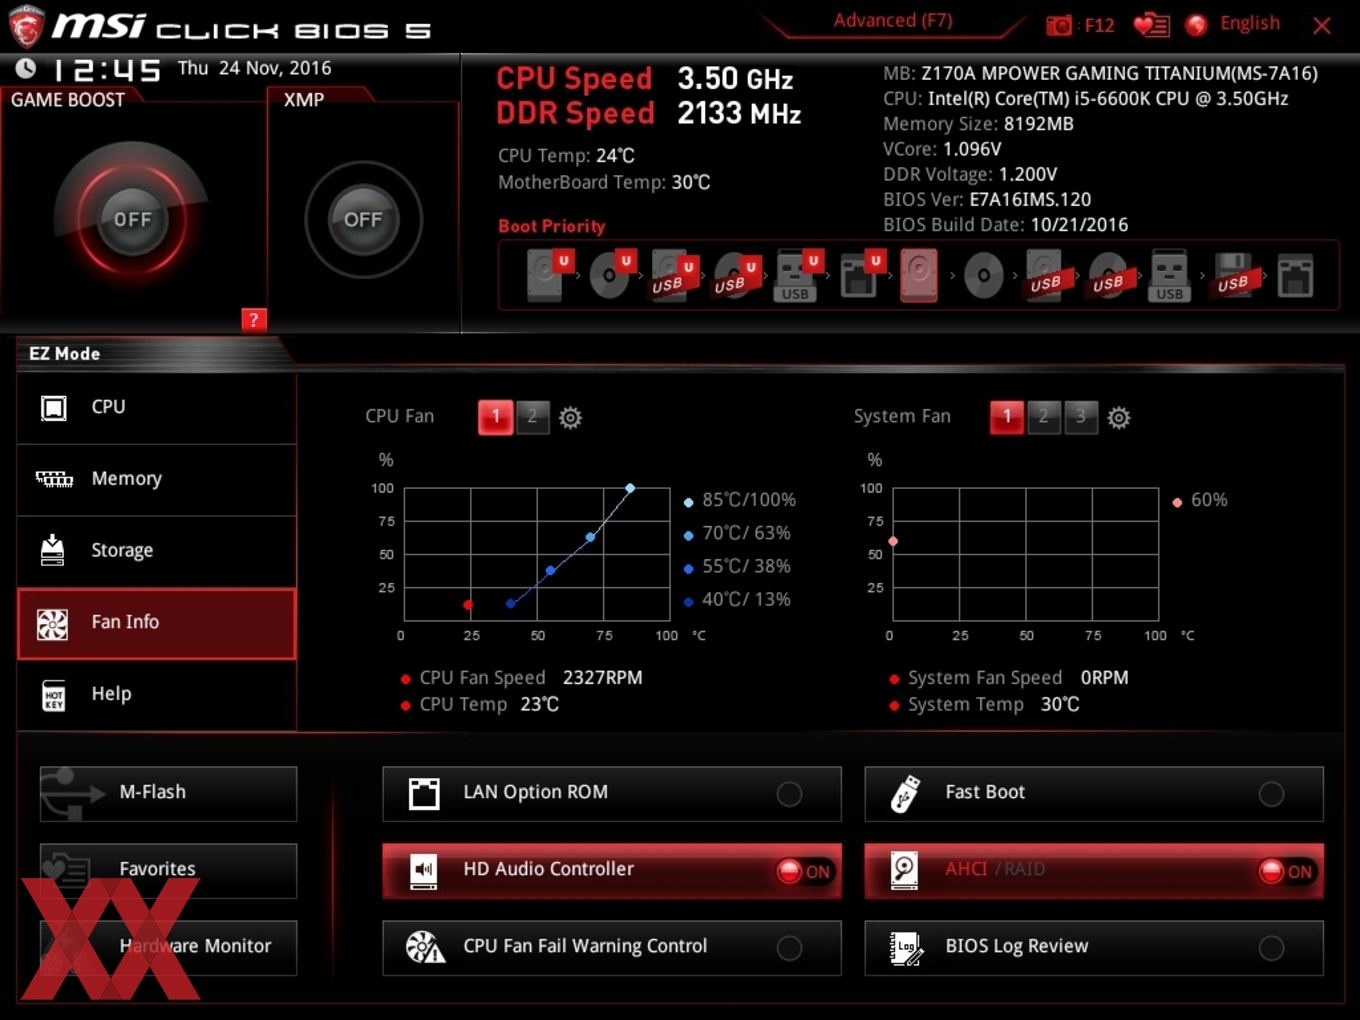Image resolution: width=1360 pixels, height=1020 pixels.
Task: Select System Fan header 2
Action: (x=1043, y=417)
